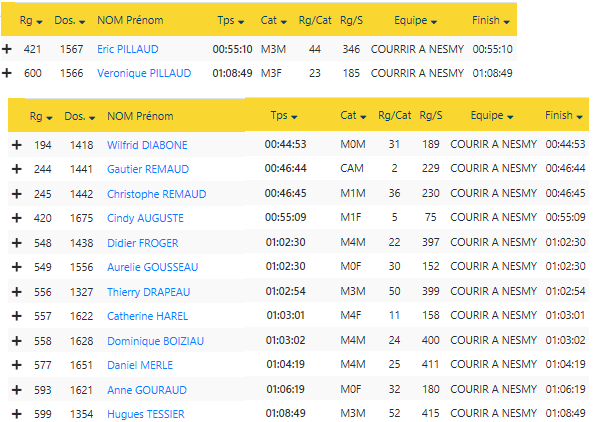Expand row details for Dominique BOIZIAU
The image size is (598, 422).
coord(17,341)
